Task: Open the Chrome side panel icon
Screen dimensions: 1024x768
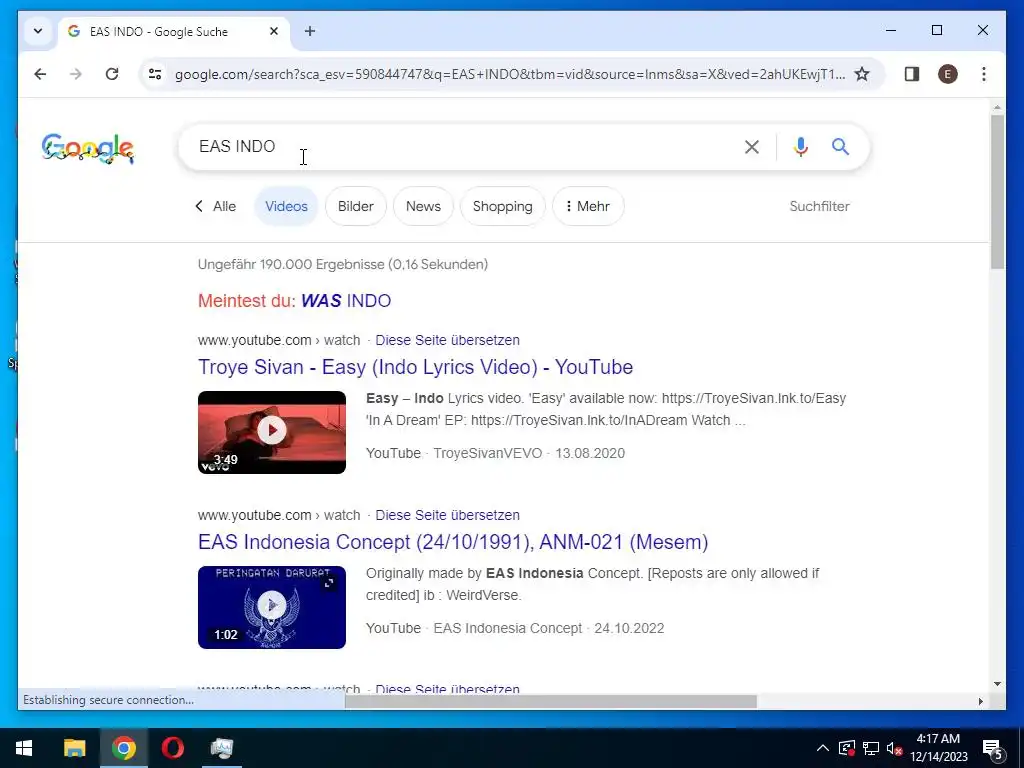Action: pos(912,74)
